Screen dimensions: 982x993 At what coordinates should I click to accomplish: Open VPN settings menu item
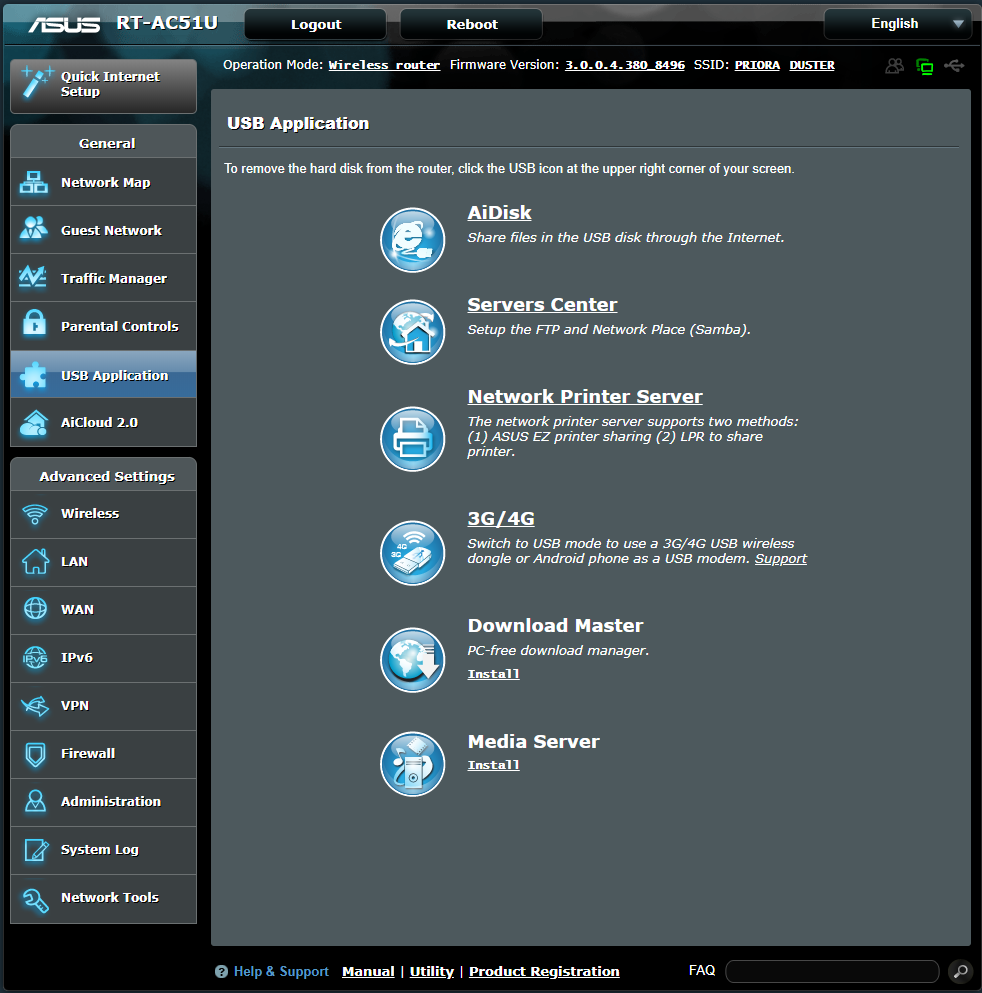(103, 706)
